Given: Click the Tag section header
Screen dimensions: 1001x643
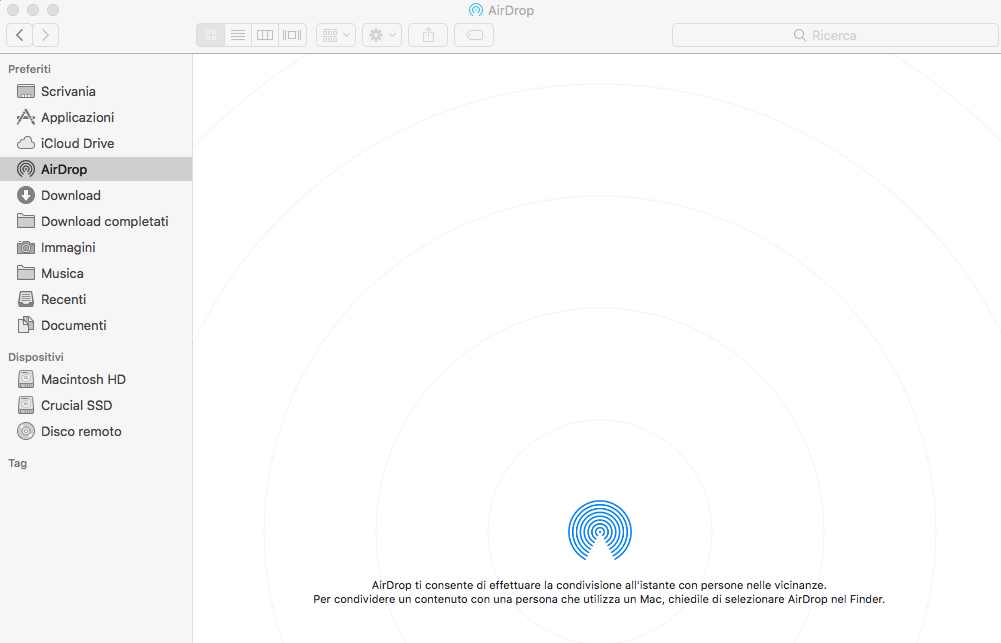Looking at the screenshot, I should 17,464.
